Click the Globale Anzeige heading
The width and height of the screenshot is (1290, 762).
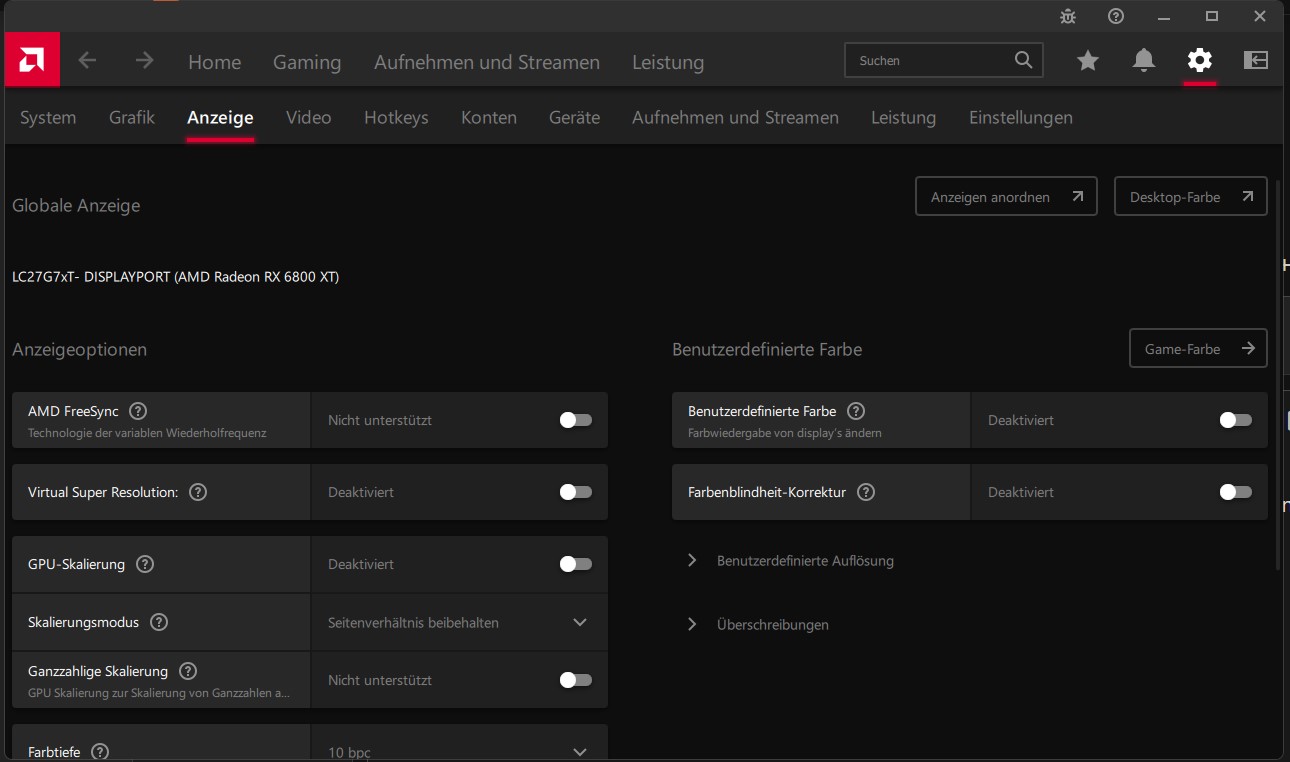76,206
